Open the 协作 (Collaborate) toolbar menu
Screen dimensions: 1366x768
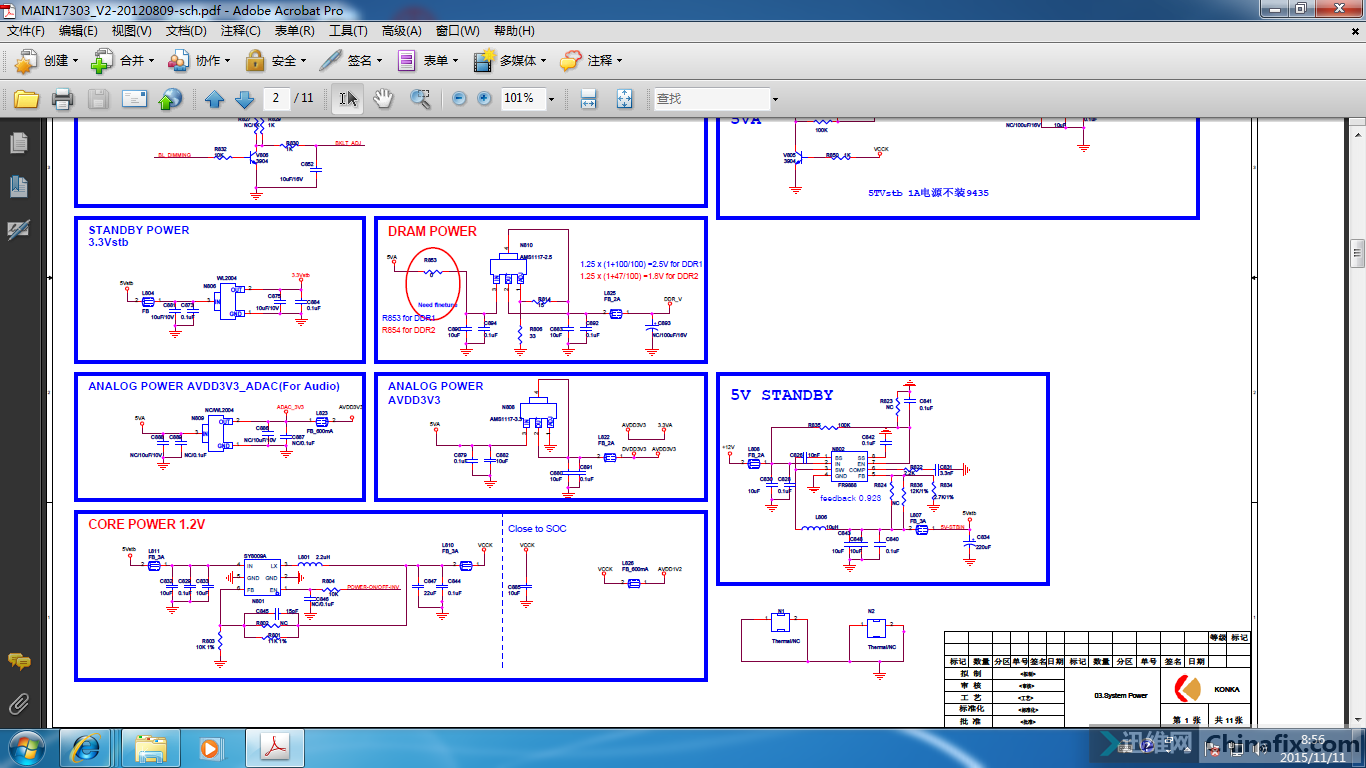pos(199,61)
